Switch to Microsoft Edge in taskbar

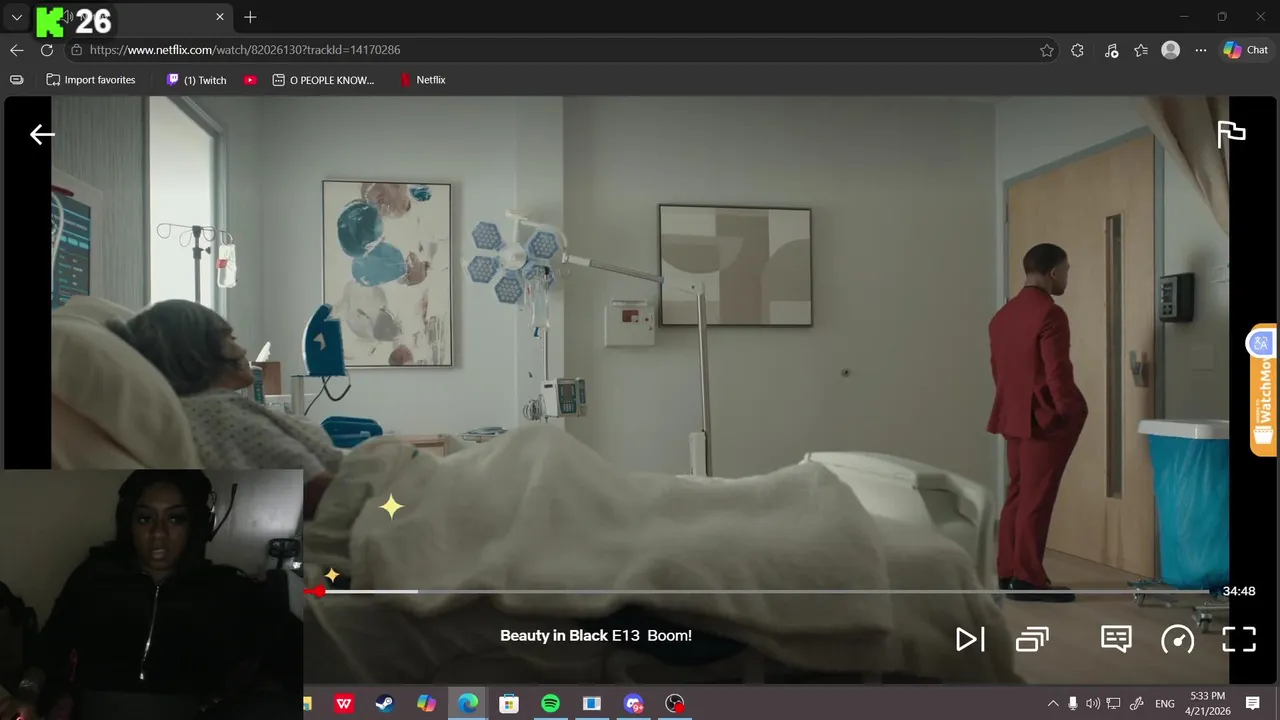(468, 704)
